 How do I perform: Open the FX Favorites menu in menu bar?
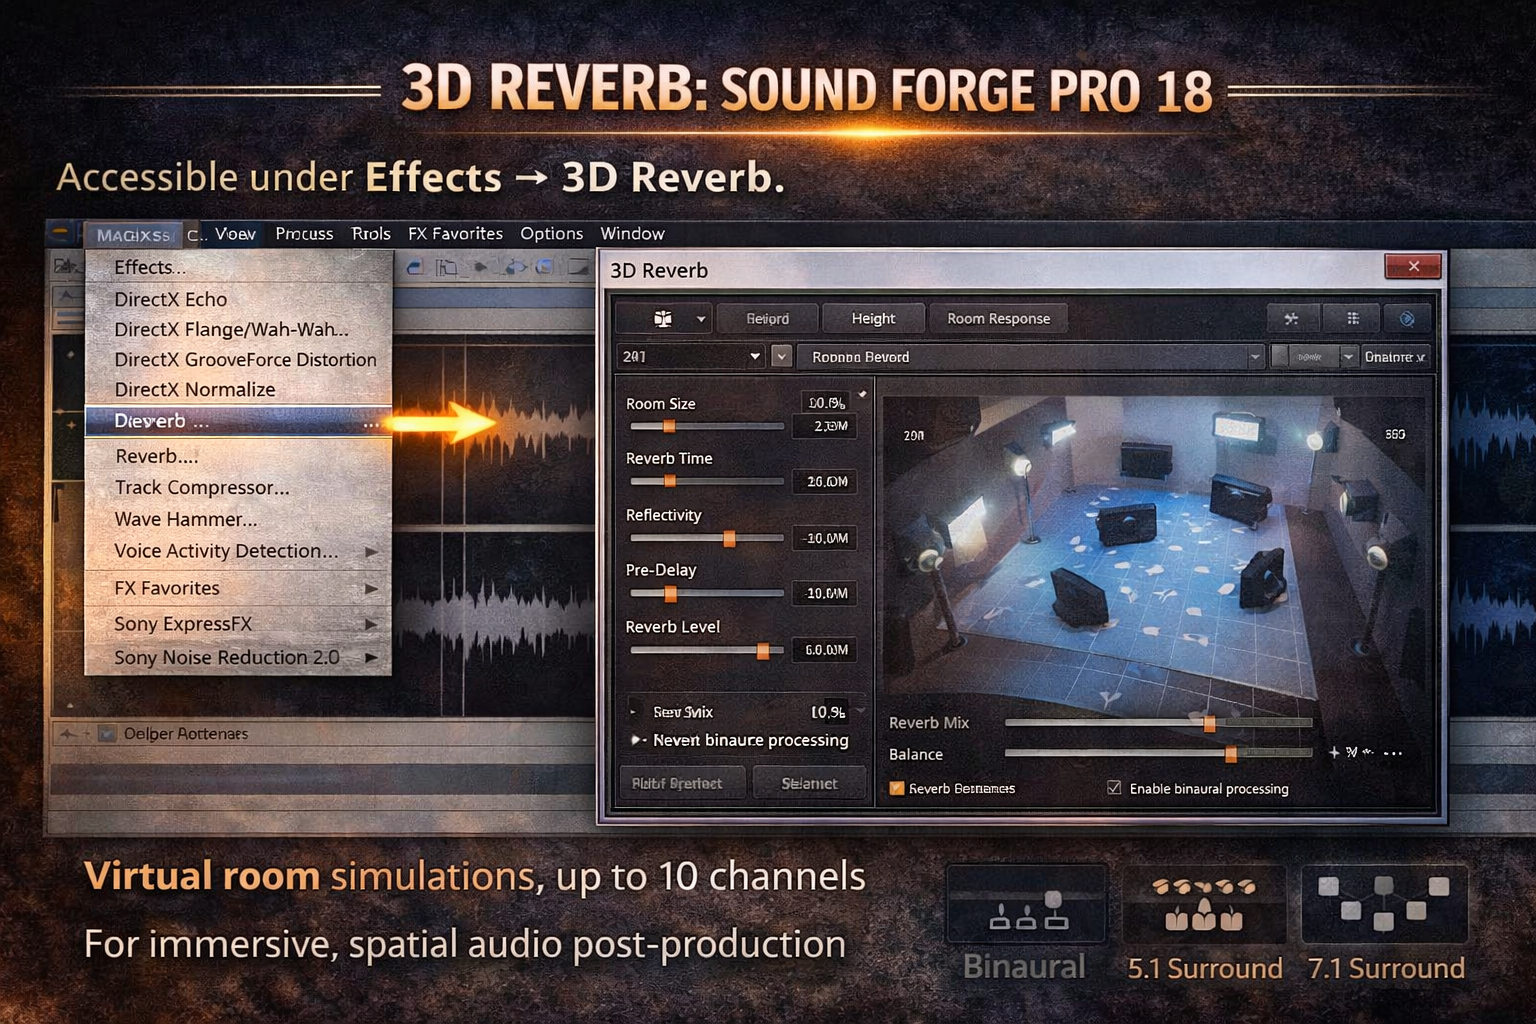click(455, 233)
